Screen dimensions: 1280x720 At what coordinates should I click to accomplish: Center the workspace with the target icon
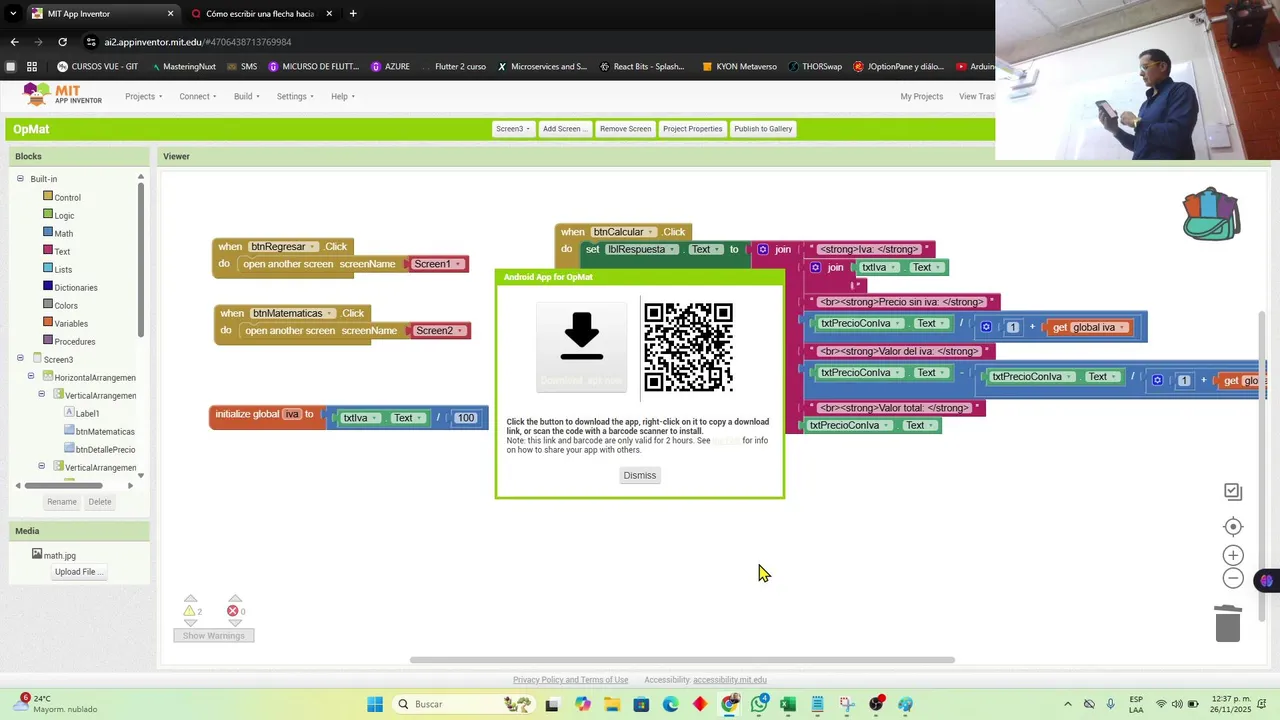point(1233,527)
